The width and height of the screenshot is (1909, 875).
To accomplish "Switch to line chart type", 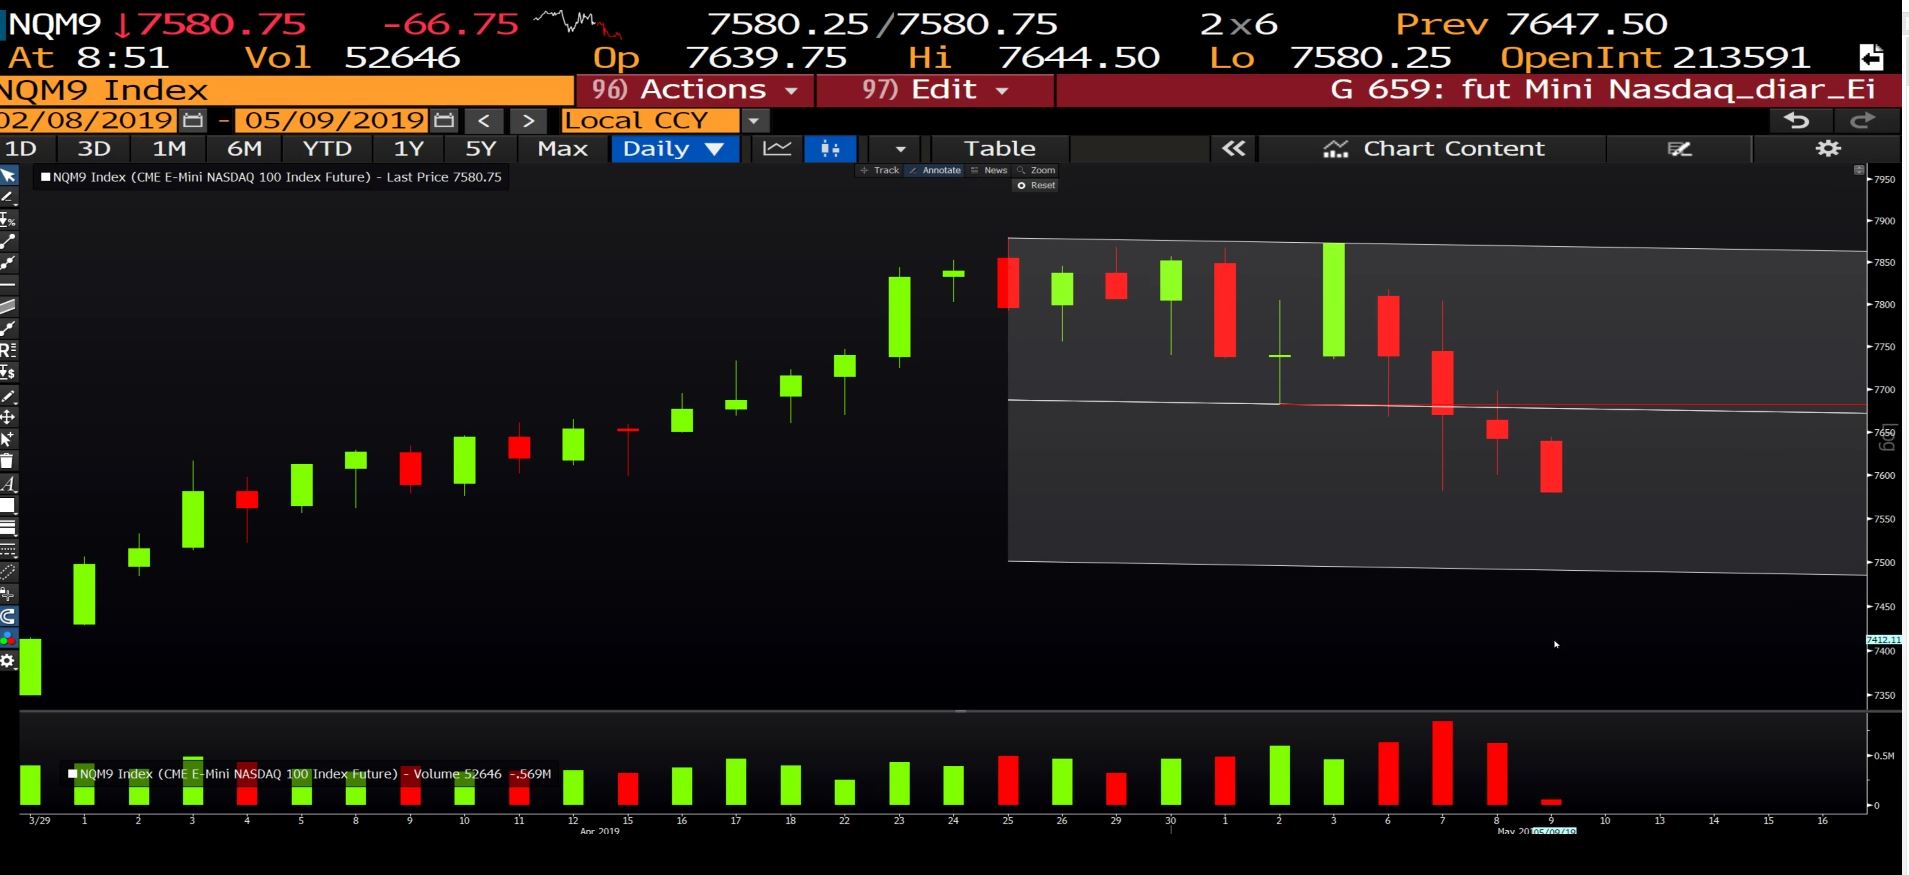I will click(777, 149).
